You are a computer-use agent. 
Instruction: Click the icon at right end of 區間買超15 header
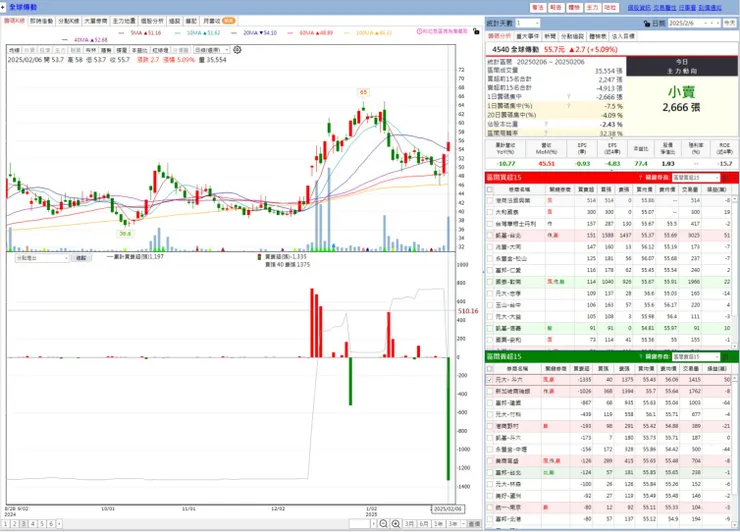pyautogui.click(x=726, y=177)
